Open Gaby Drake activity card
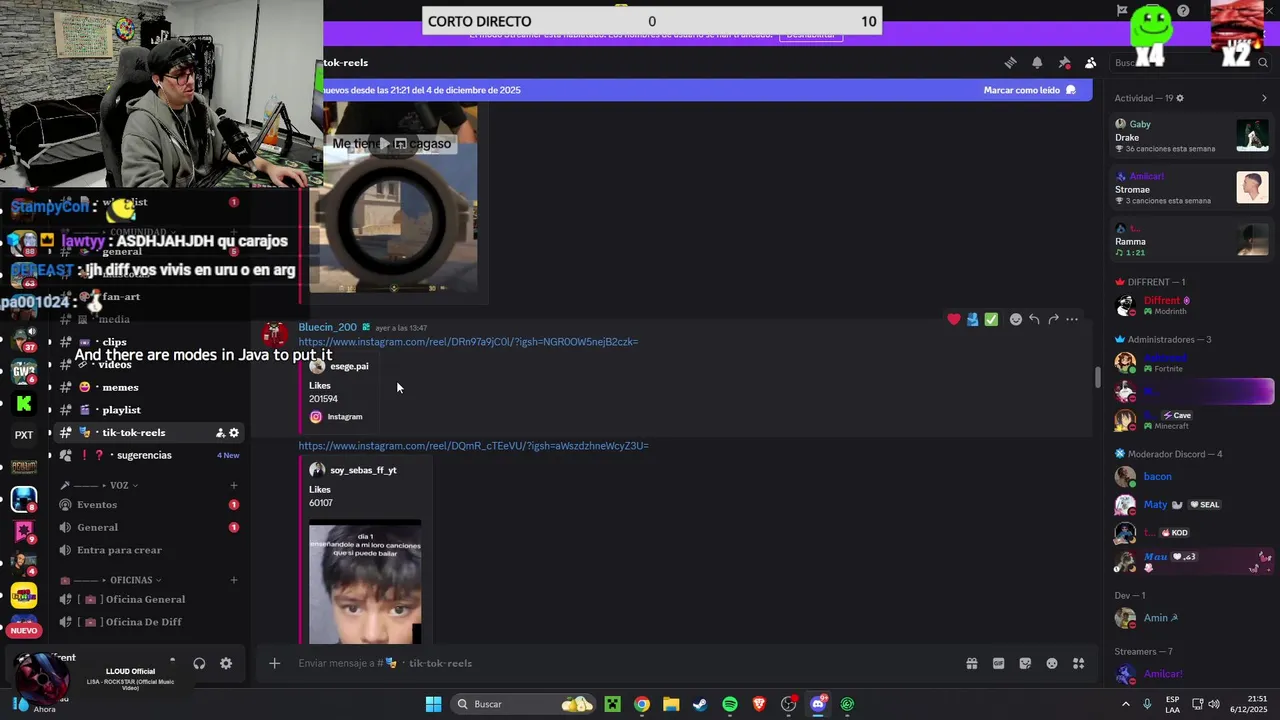Viewport: 1280px width, 720px height. point(1192,136)
